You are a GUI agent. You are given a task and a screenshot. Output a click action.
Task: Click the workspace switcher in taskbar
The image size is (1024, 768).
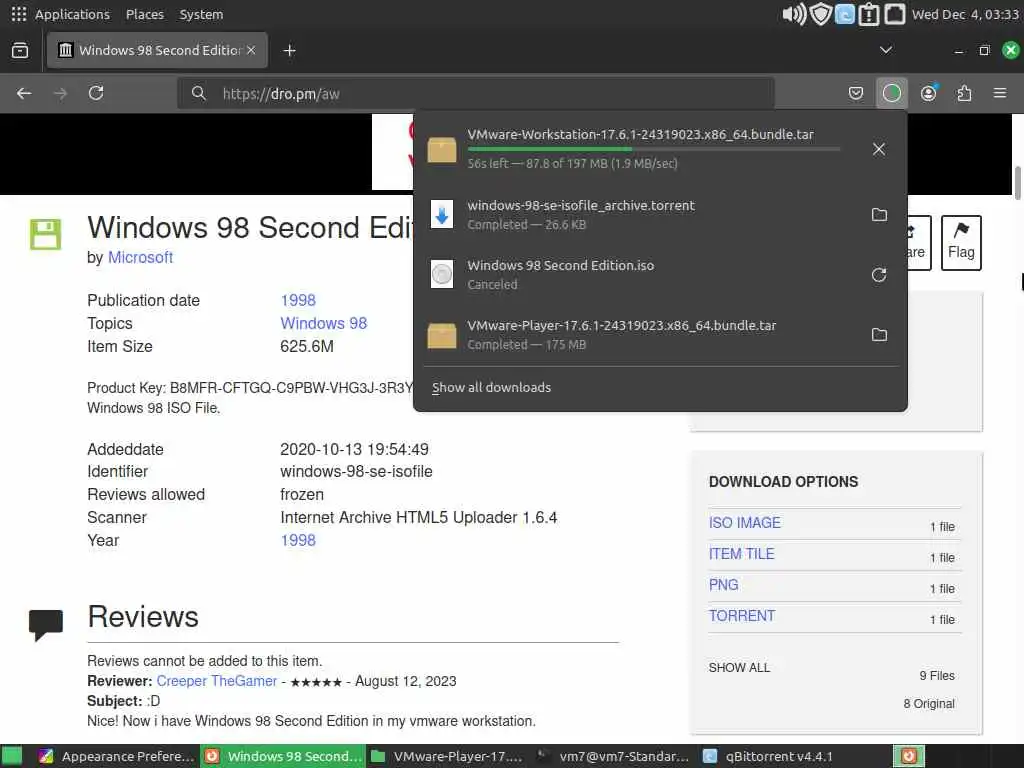tap(908, 756)
